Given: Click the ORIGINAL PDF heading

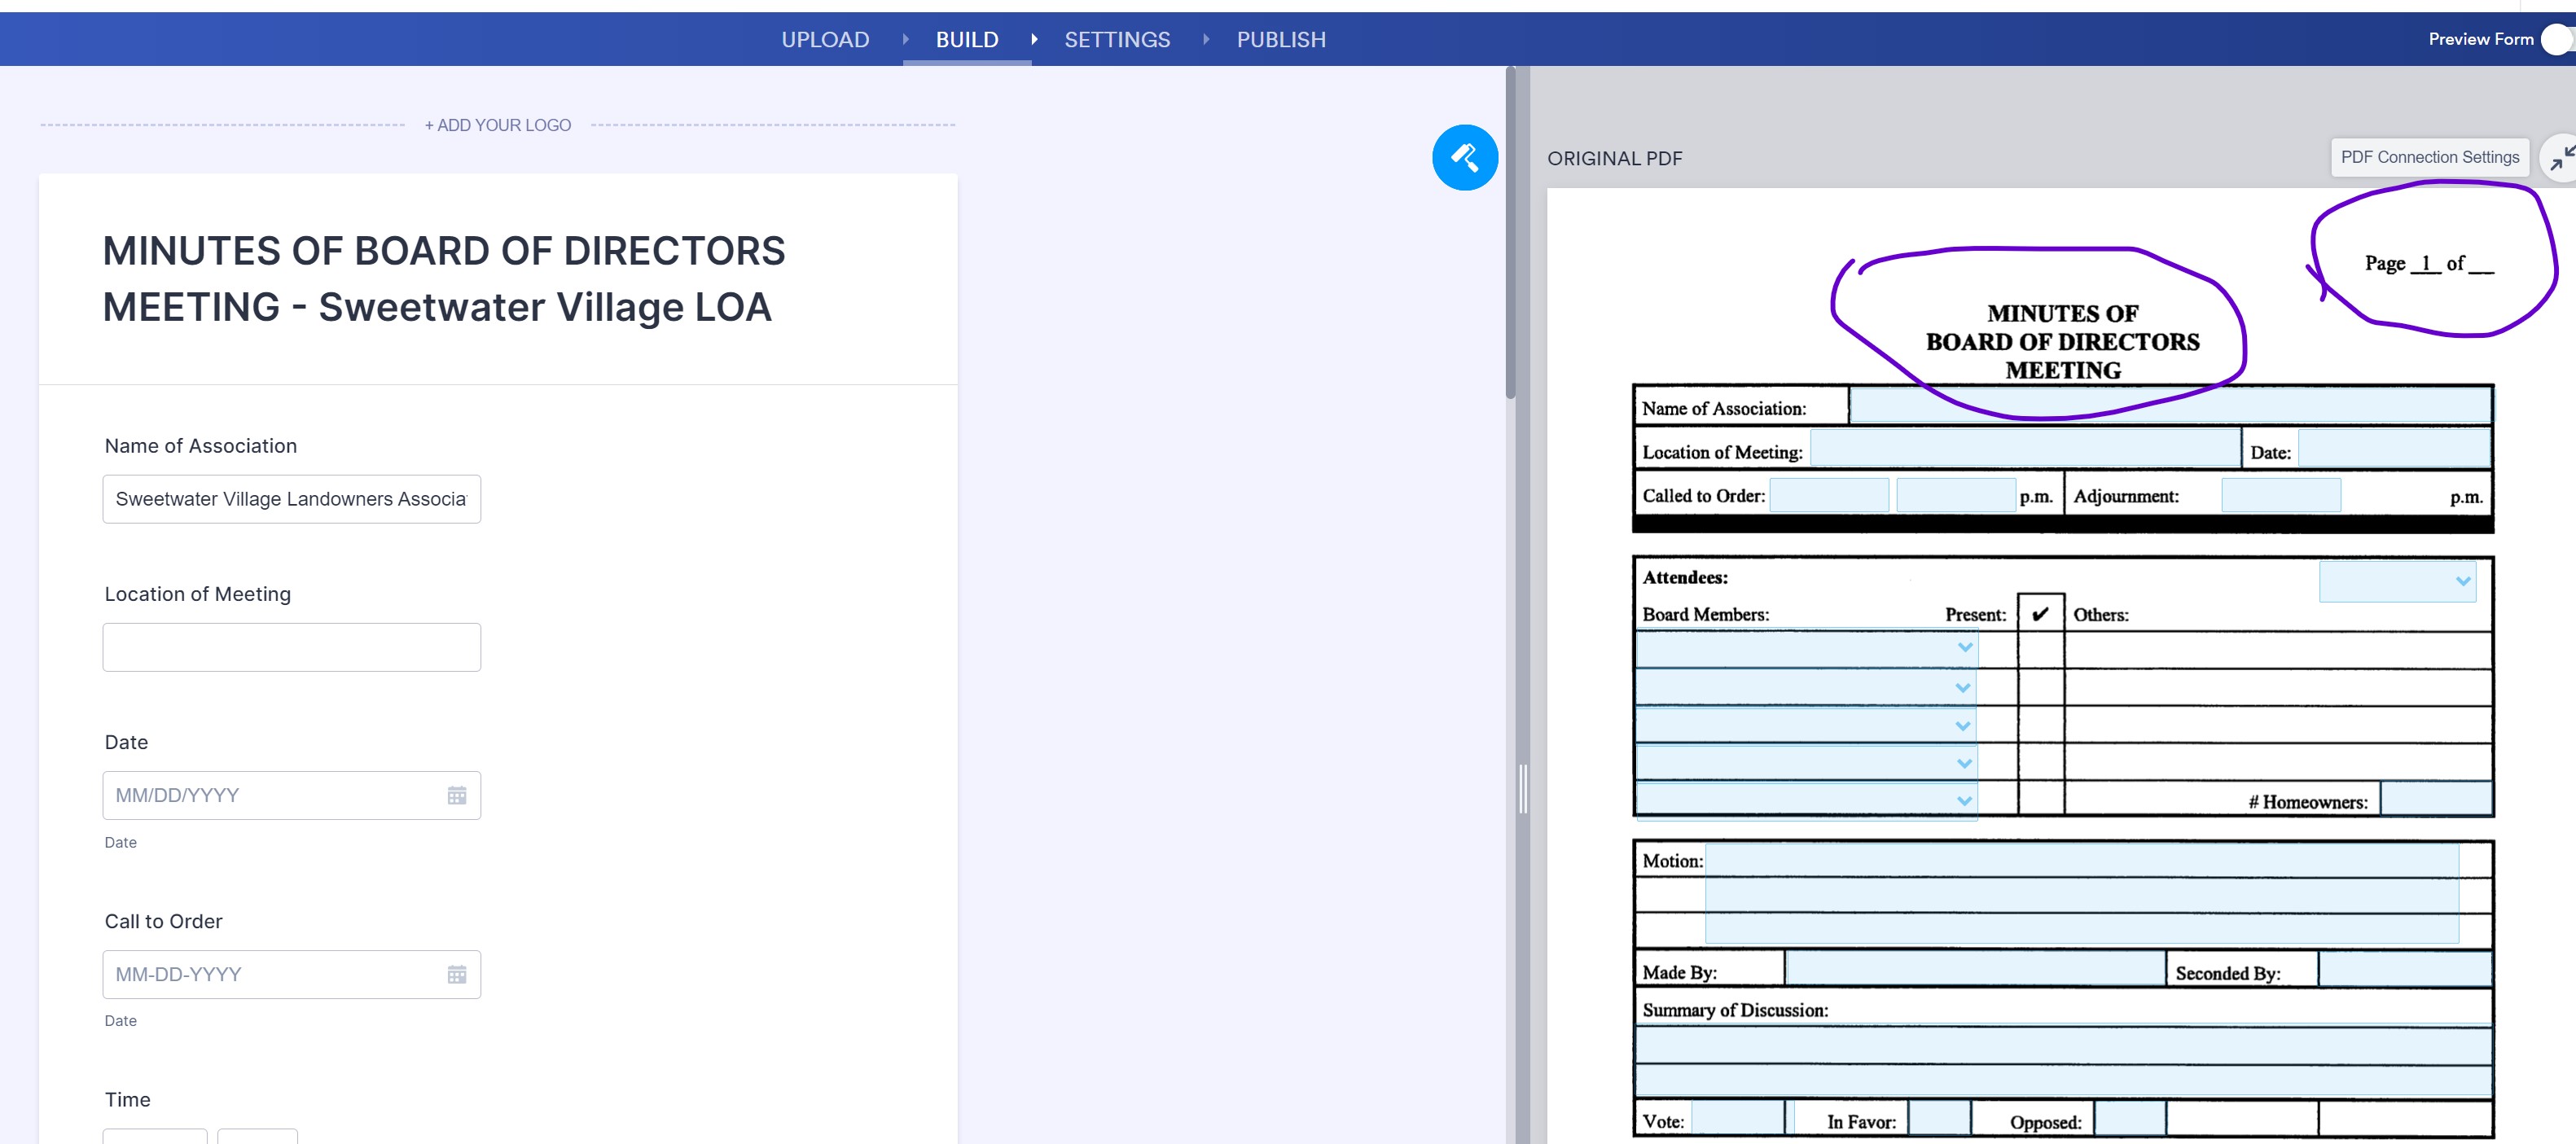Looking at the screenshot, I should [x=1614, y=158].
